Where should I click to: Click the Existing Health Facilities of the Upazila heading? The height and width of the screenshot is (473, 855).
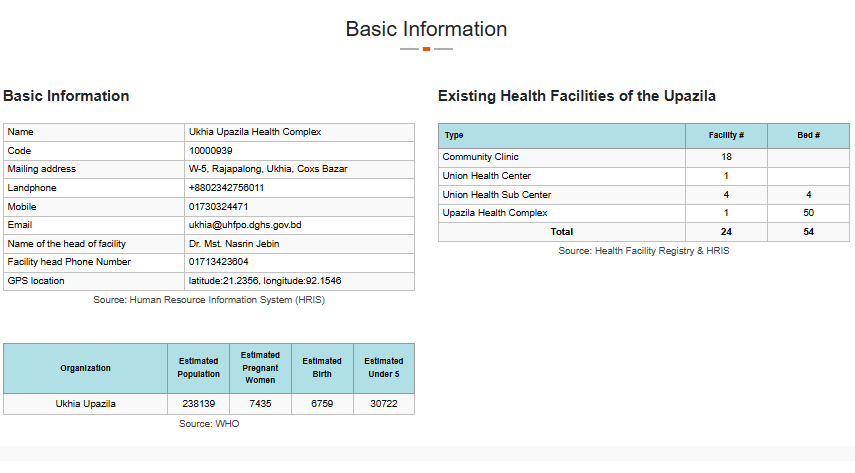pyautogui.click(x=576, y=96)
